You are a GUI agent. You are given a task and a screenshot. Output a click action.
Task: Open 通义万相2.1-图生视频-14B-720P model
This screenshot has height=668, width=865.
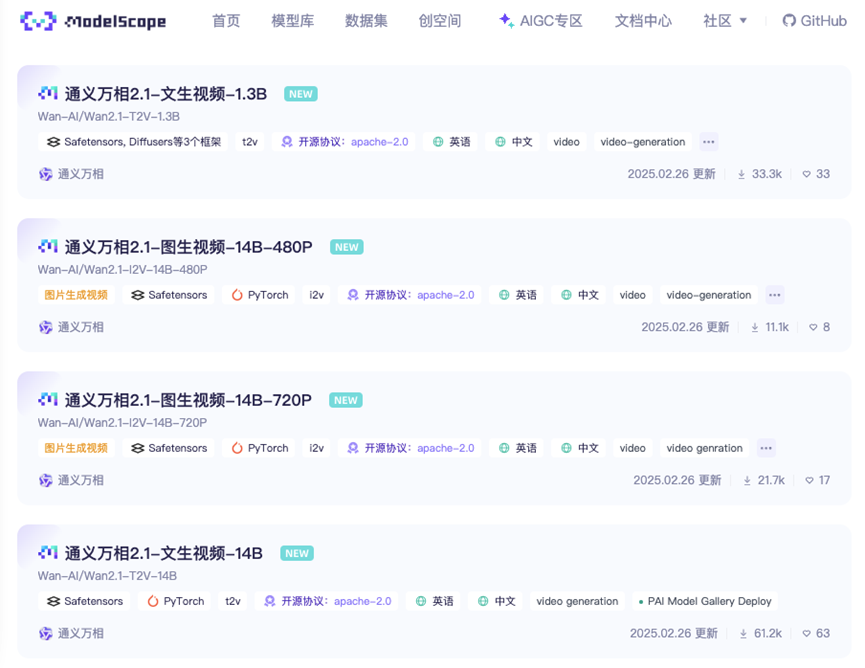point(188,400)
